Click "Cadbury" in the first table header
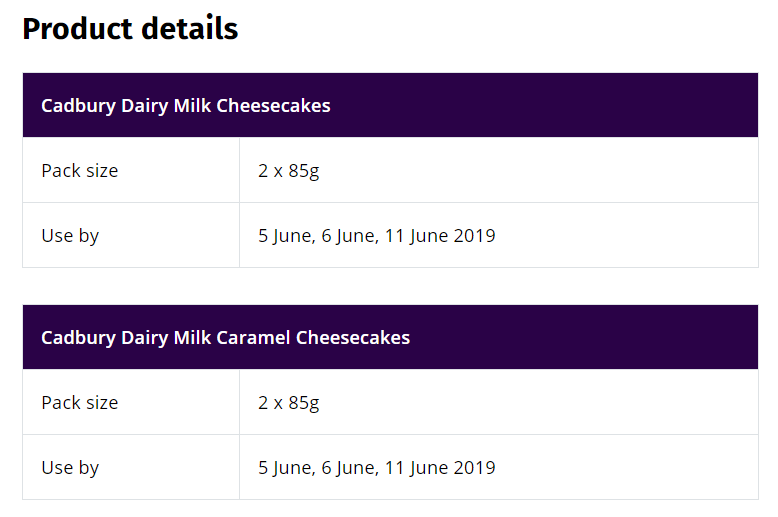Image resolution: width=778 pixels, height=517 pixels. (78, 106)
